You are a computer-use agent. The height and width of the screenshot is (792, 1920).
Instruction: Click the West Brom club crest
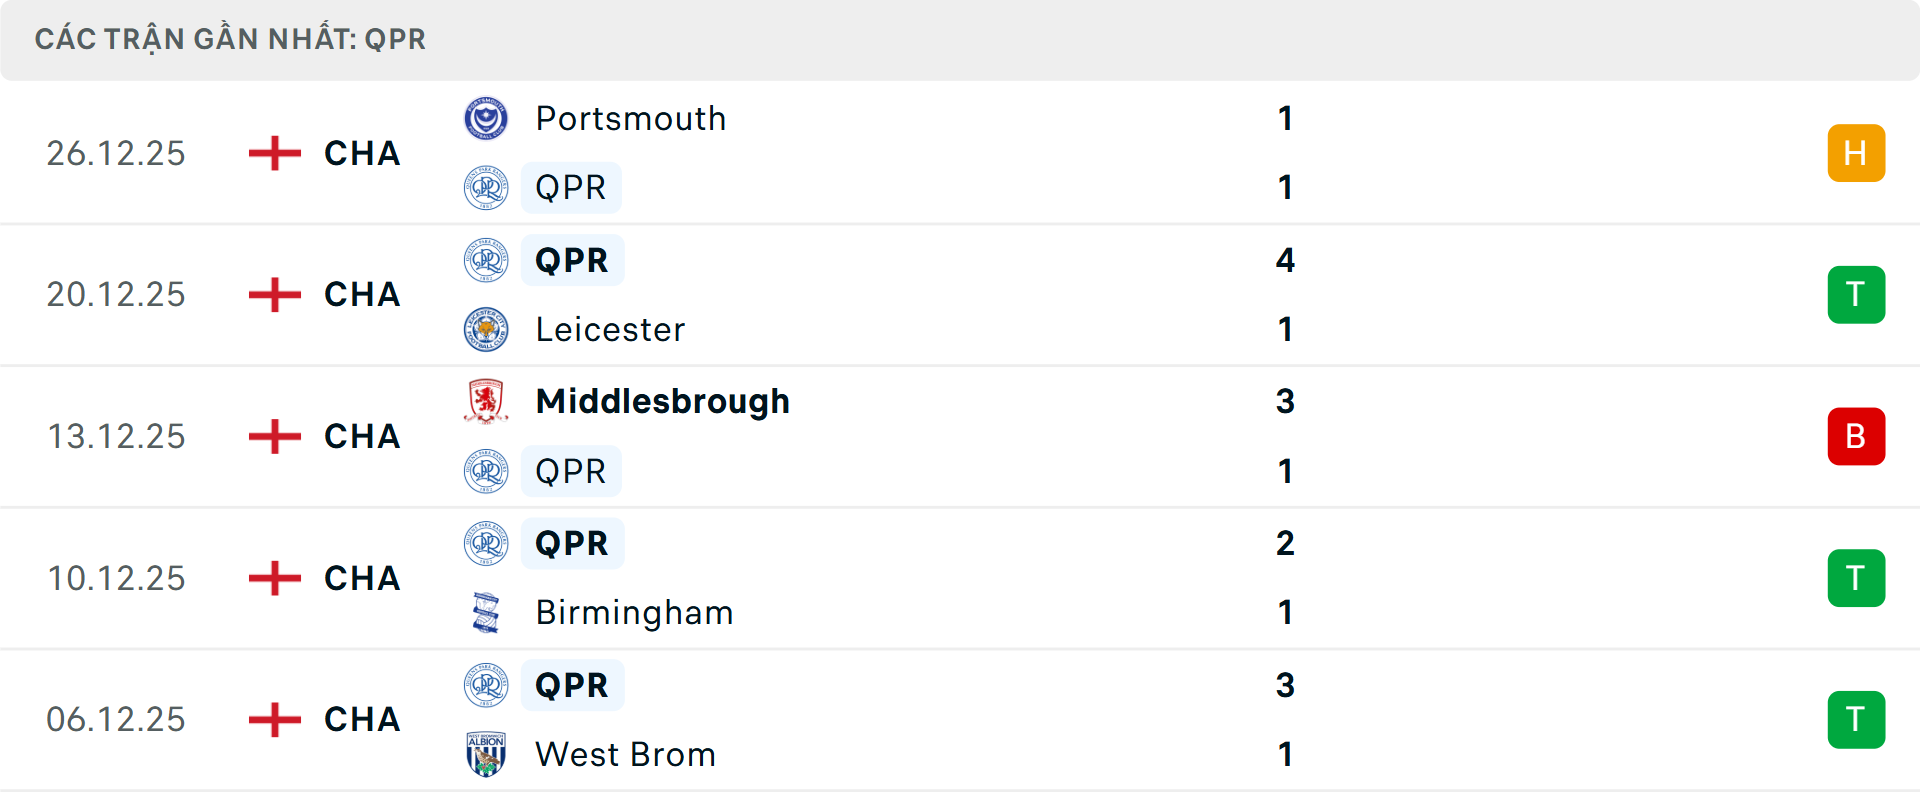pos(486,754)
